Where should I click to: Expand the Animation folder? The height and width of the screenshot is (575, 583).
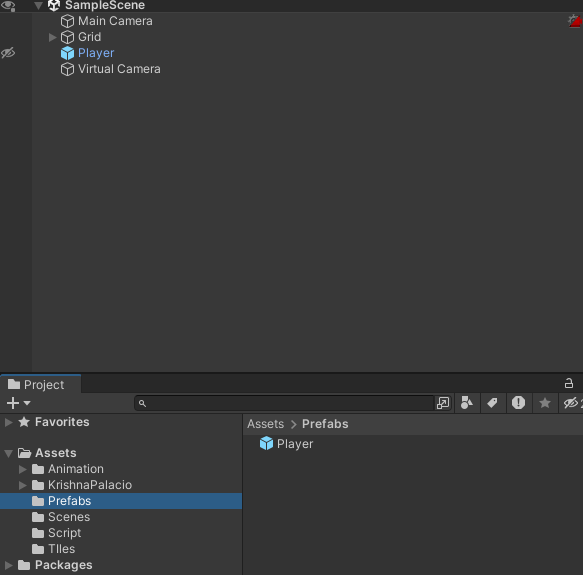23,469
